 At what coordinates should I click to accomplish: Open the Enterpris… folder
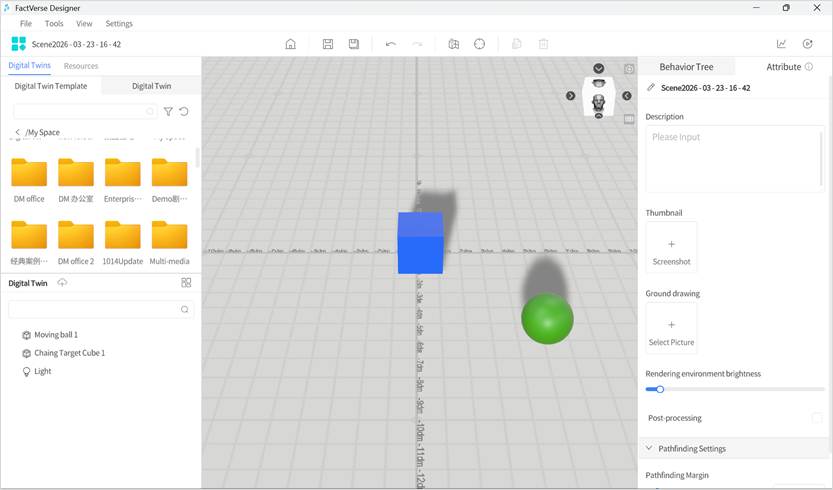click(123, 181)
